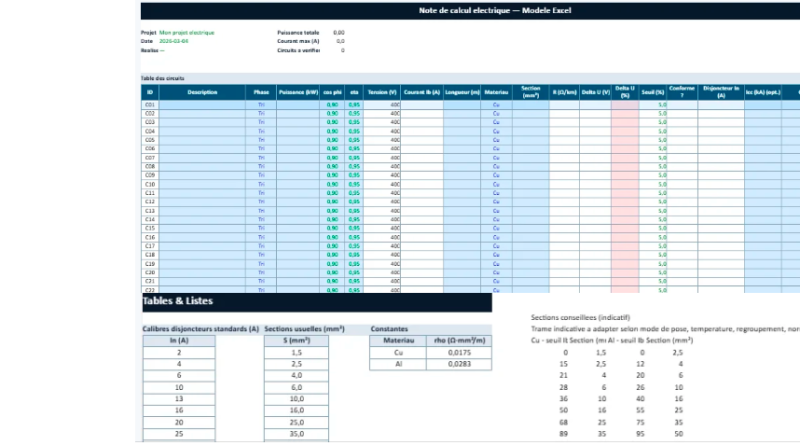Click value 89 in Sections conseillees table

[x=563, y=434]
